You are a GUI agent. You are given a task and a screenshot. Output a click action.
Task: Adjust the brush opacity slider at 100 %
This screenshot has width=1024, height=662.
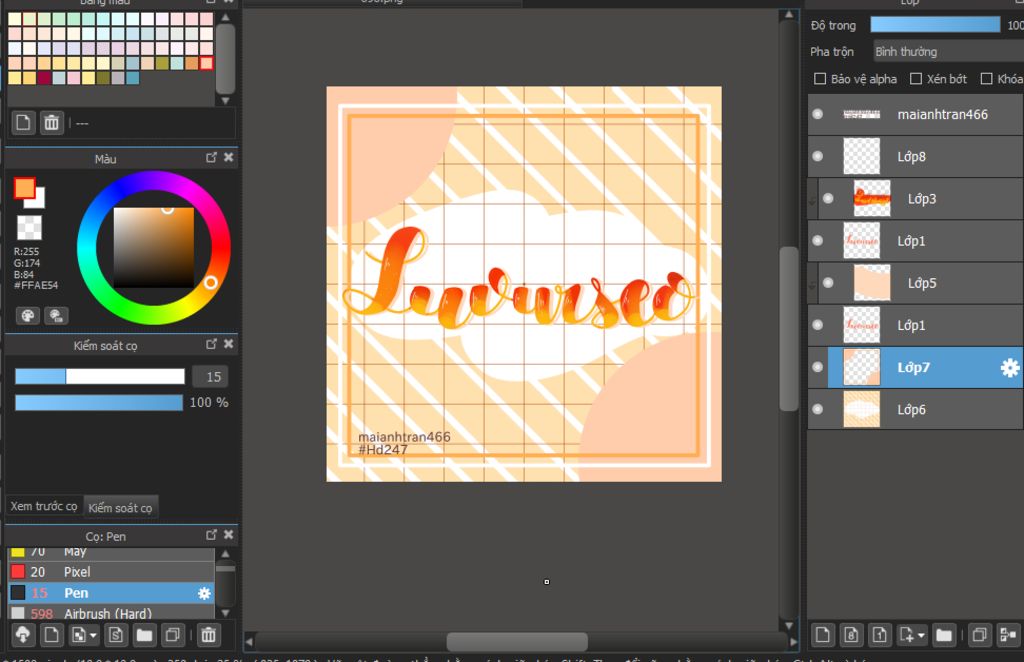click(99, 402)
